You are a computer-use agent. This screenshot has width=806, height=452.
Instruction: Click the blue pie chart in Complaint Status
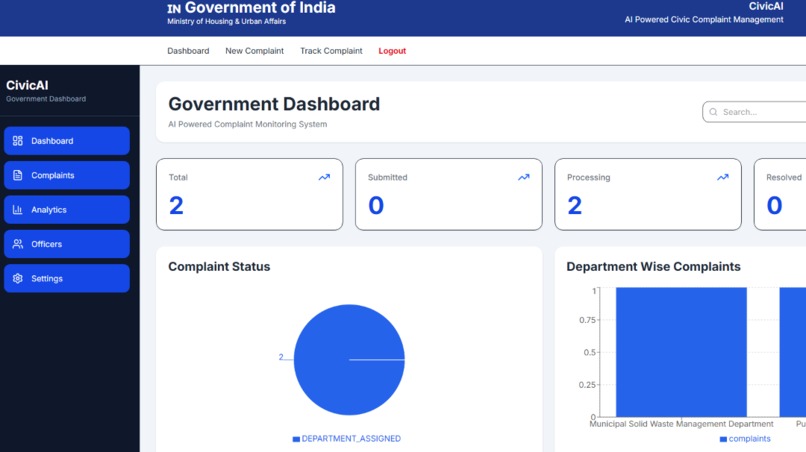(x=349, y=360)
